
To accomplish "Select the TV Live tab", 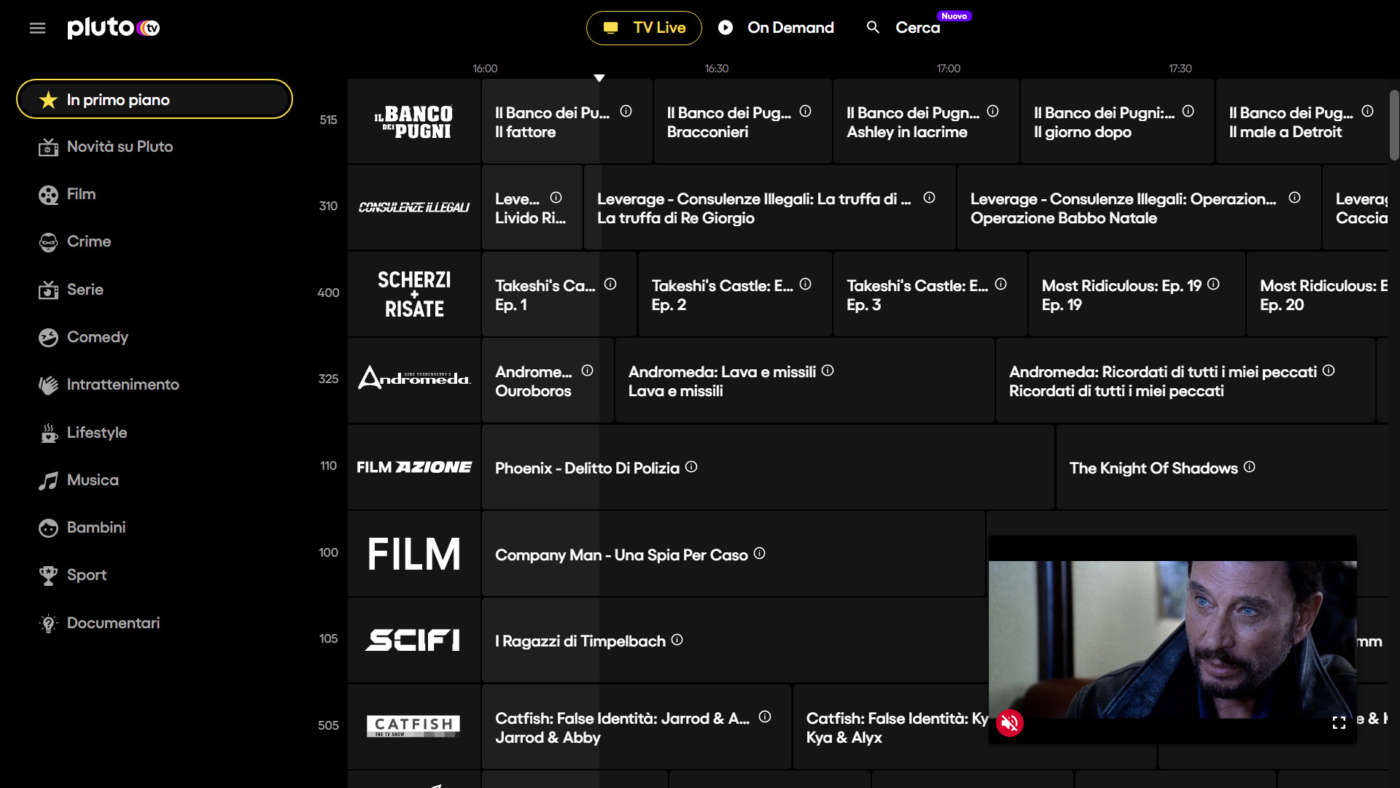I will pos(644,27).
